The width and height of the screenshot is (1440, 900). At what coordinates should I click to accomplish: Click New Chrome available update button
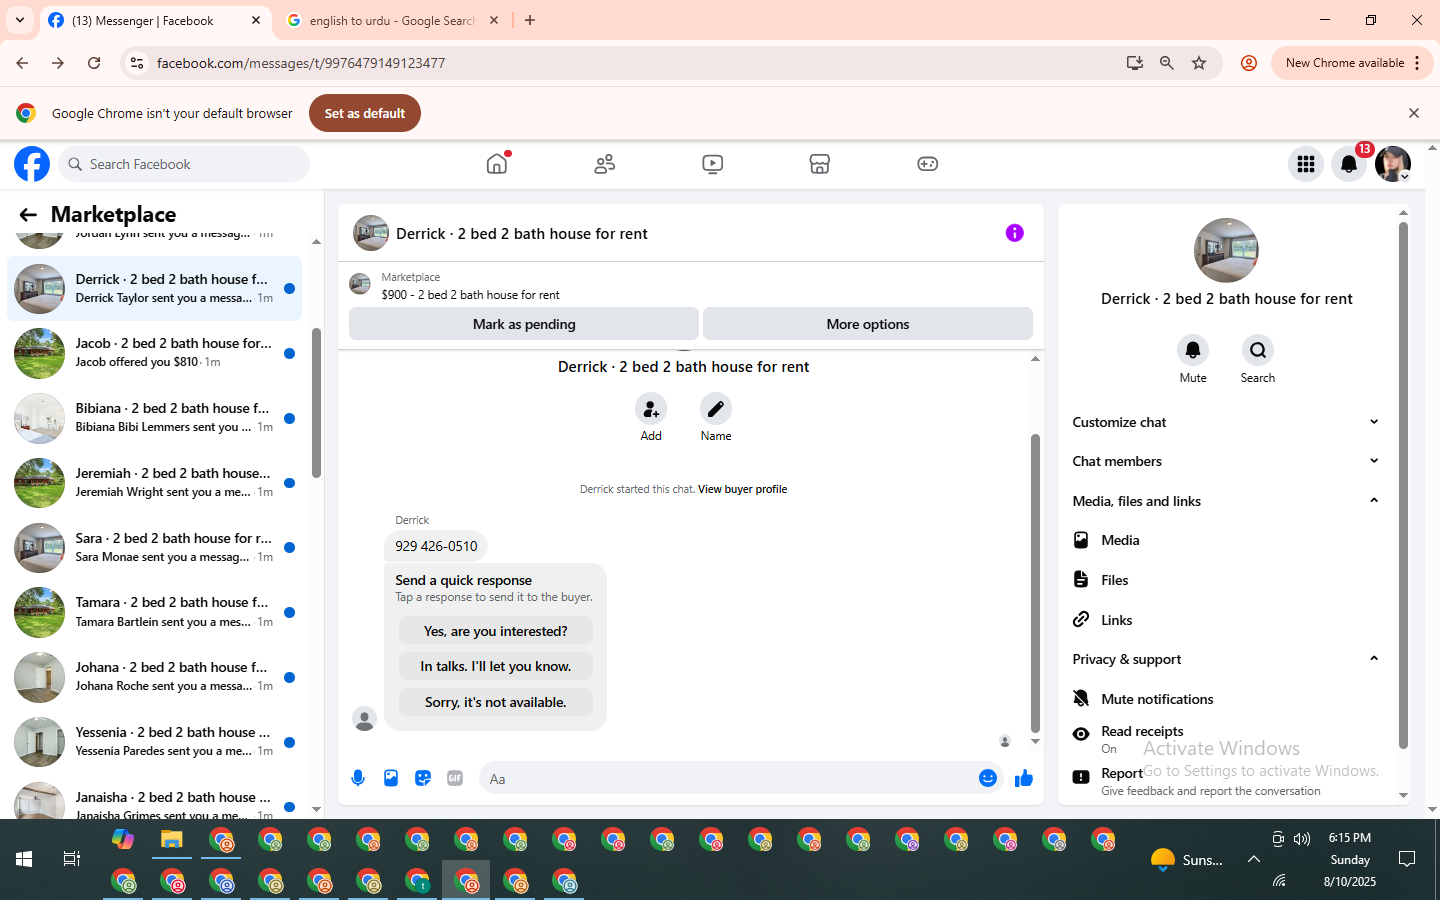(x=1352, y=63)
